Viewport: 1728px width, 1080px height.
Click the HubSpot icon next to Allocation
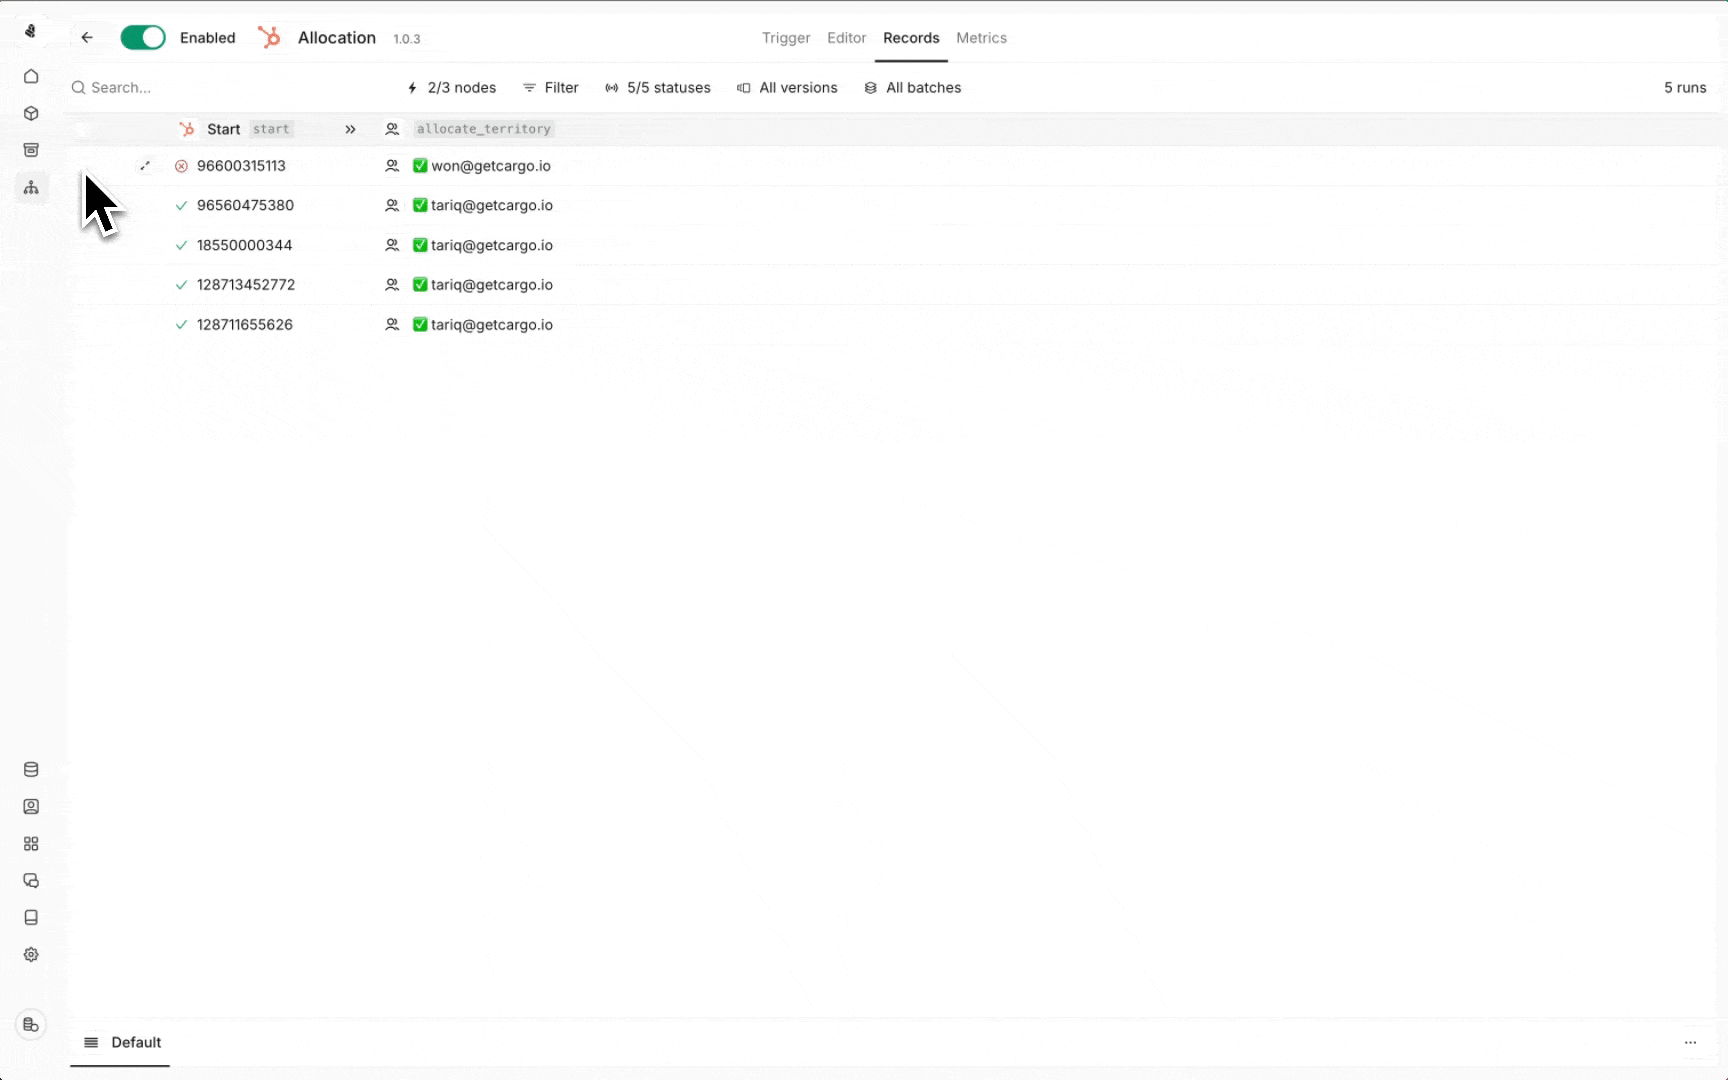(269, 37)
